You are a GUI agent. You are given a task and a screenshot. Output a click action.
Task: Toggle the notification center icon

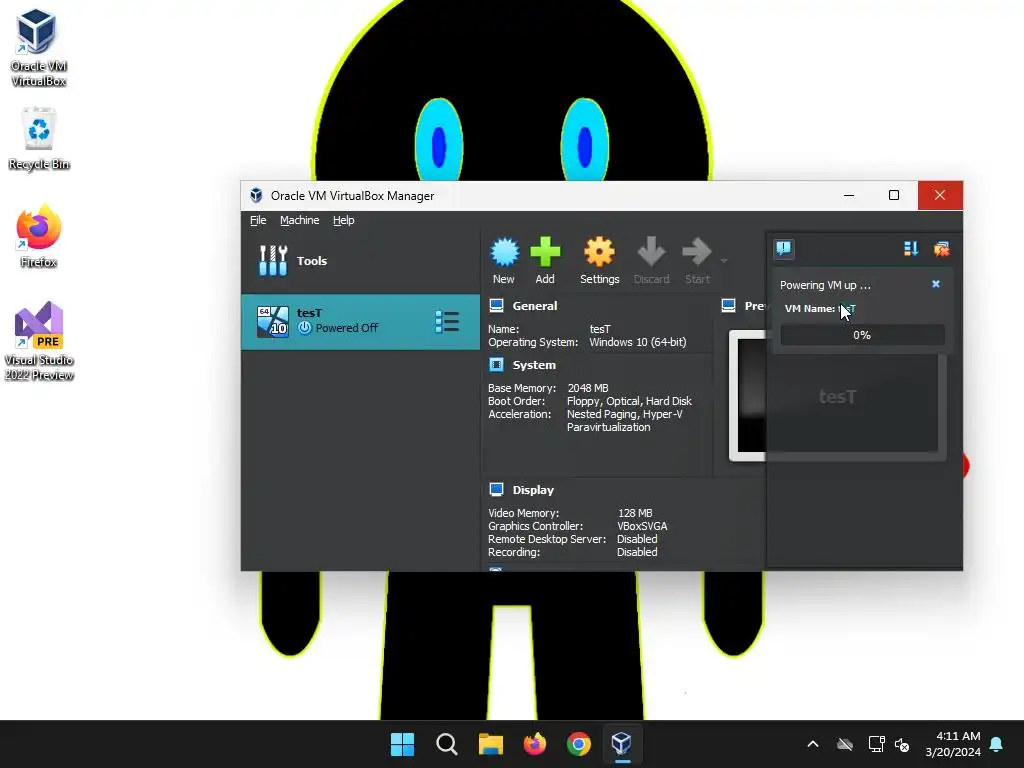point(784,249)
